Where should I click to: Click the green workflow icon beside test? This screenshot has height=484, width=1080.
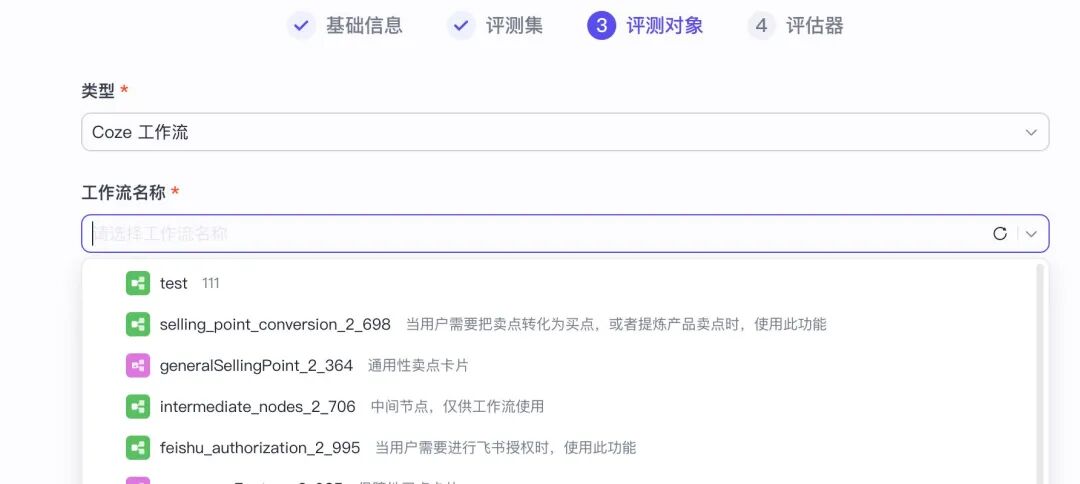(x=138, y=283)
